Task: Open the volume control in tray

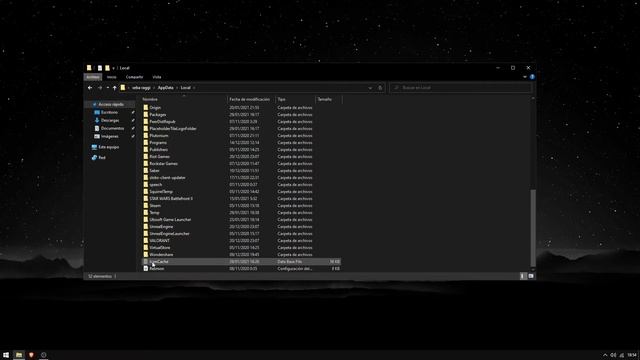Action: (x=613, y=355)
